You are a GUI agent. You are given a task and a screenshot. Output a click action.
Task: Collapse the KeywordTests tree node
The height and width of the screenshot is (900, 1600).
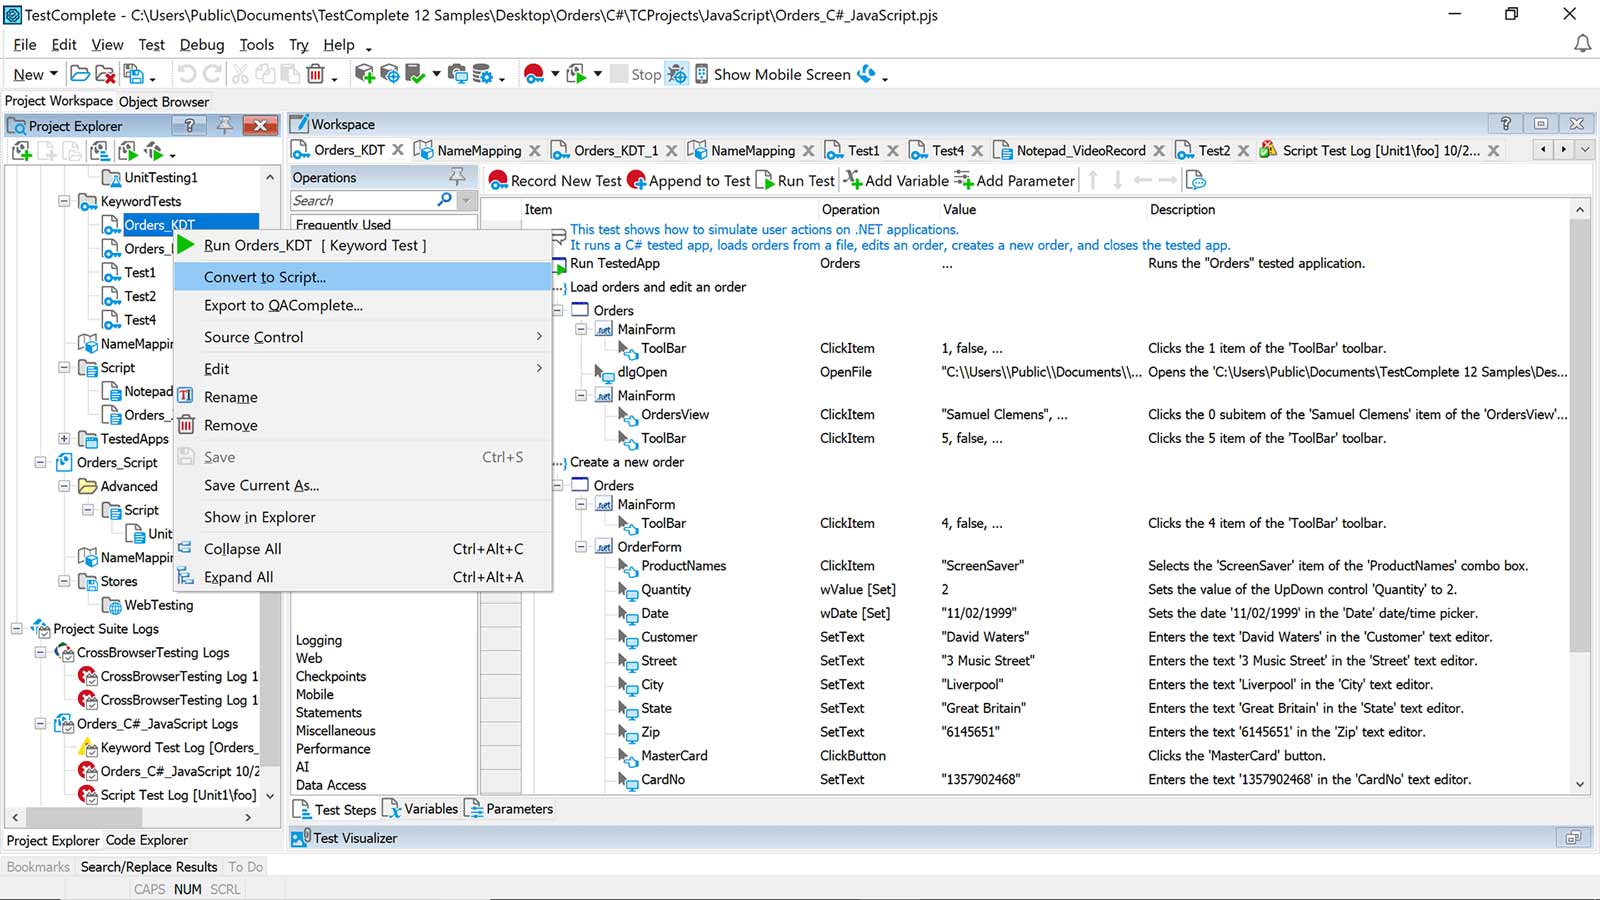64,201
